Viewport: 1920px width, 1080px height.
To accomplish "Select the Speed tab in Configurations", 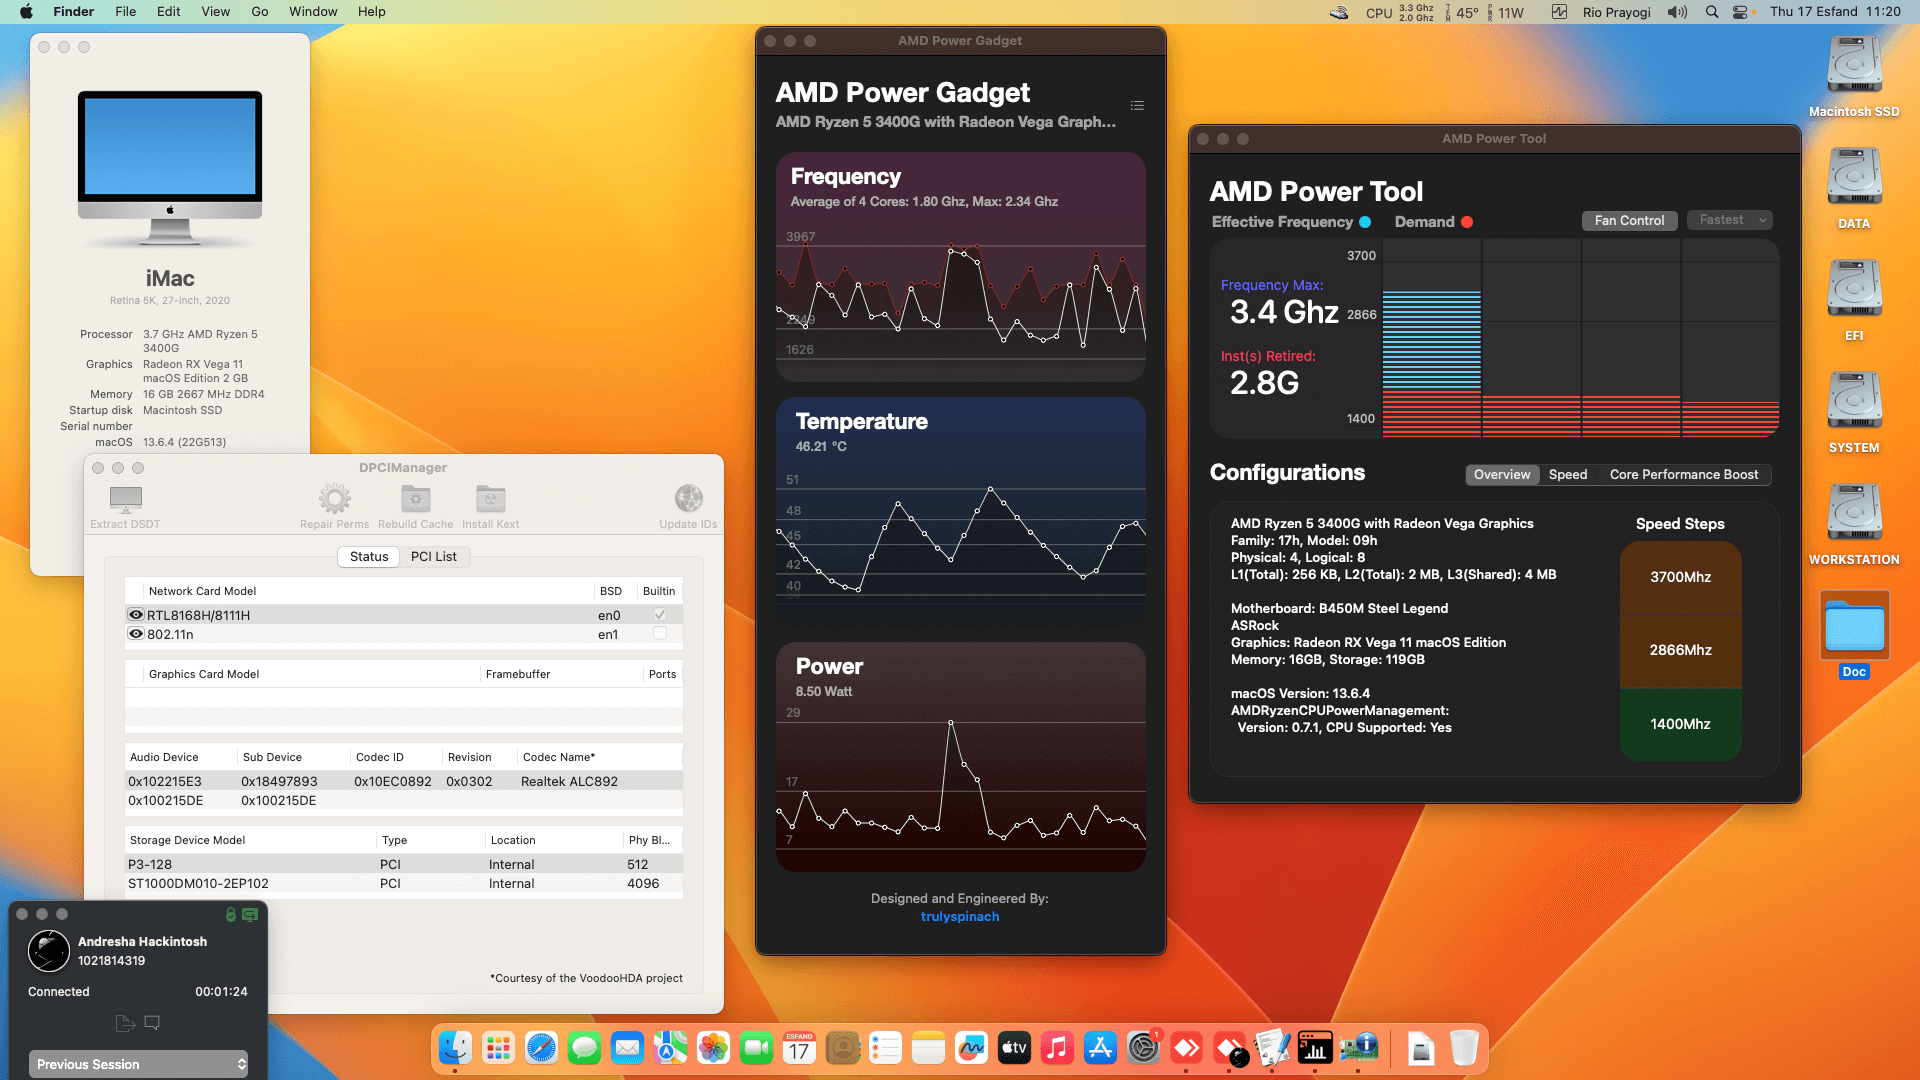I will (x=1568, y=475).
